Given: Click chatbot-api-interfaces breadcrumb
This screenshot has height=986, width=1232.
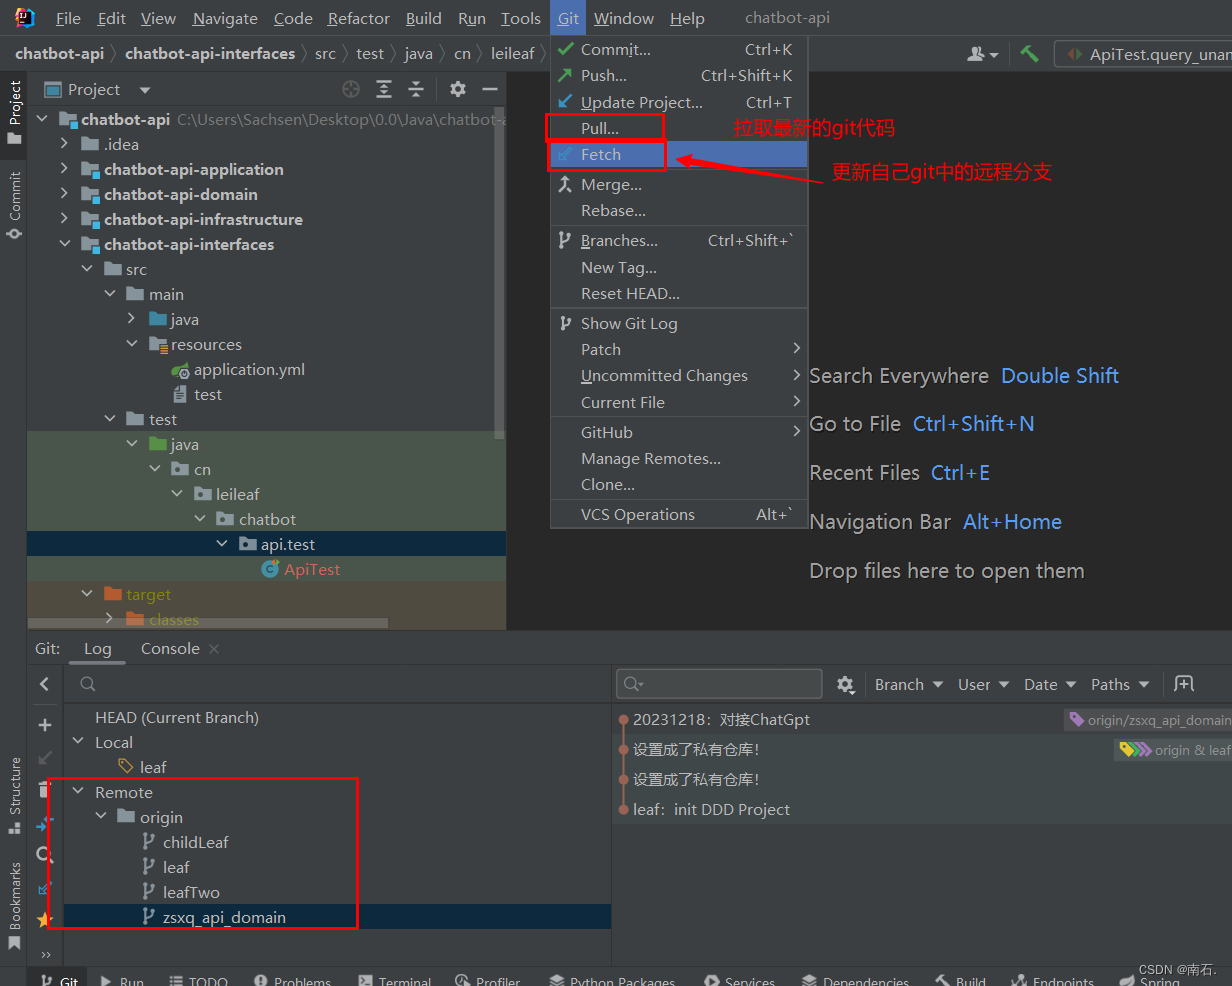Looking at the screenshot, I should coord(210,53).
